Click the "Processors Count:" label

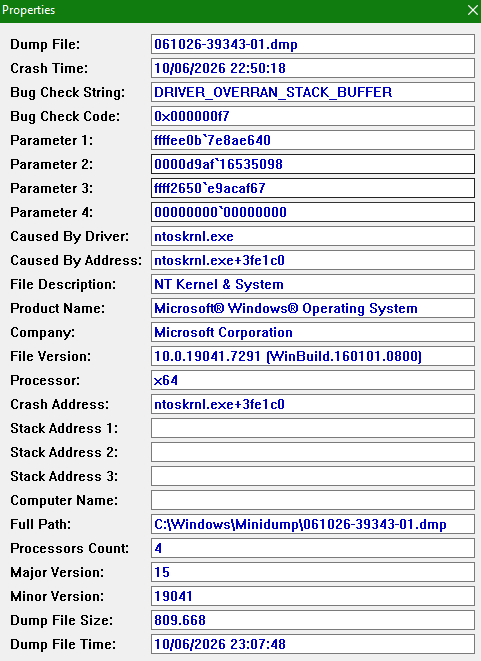[x=70, y=549]
